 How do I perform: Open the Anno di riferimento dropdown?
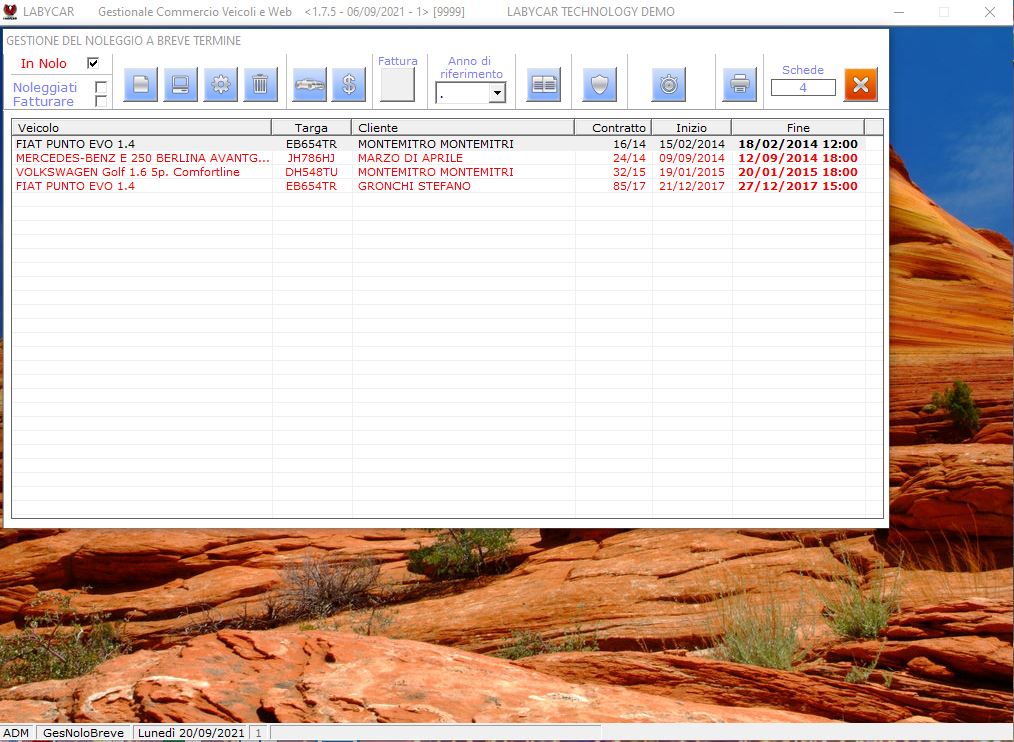coord(497,93)
